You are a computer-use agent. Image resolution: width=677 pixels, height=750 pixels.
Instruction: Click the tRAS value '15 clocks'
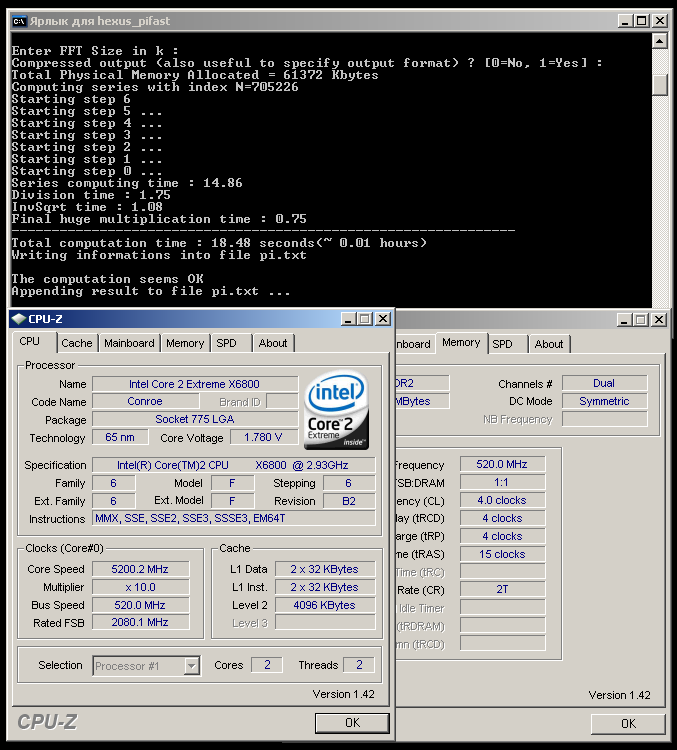502,554
